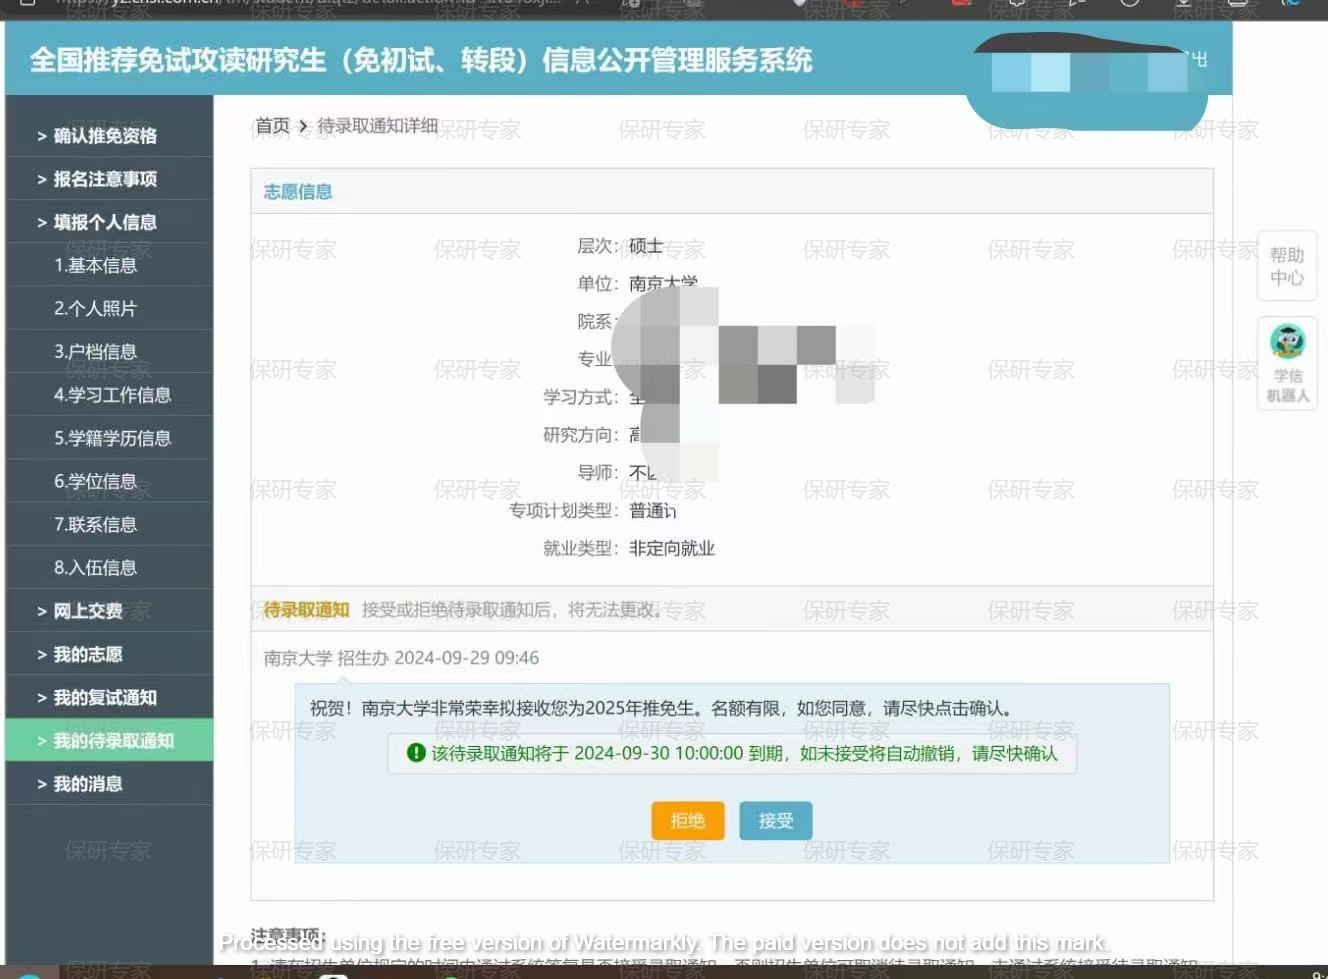Click the 拒绝 reject button
The width and height of the screenshot is (1328, 979).
click(x=687, y=820)
